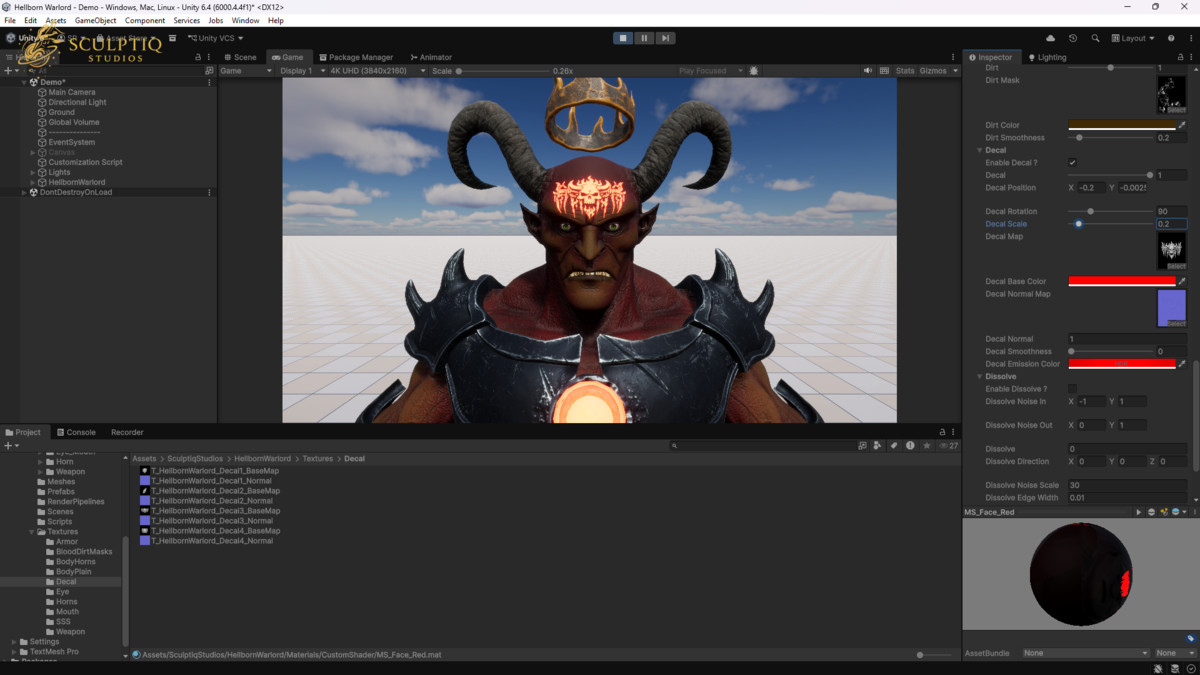This screenshot has height=675, width=1200.
Task: Pick the Decal Emission Color with the eyedropper
Action: pos(1182,364)
